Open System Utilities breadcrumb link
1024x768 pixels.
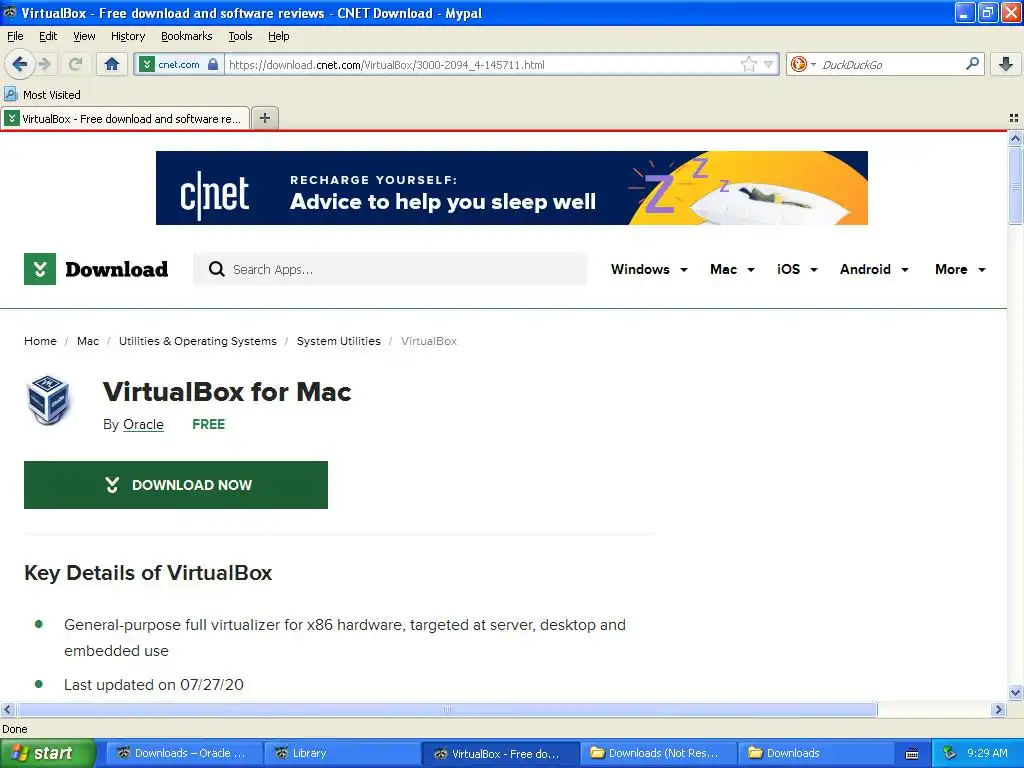(x=338, y=341)
